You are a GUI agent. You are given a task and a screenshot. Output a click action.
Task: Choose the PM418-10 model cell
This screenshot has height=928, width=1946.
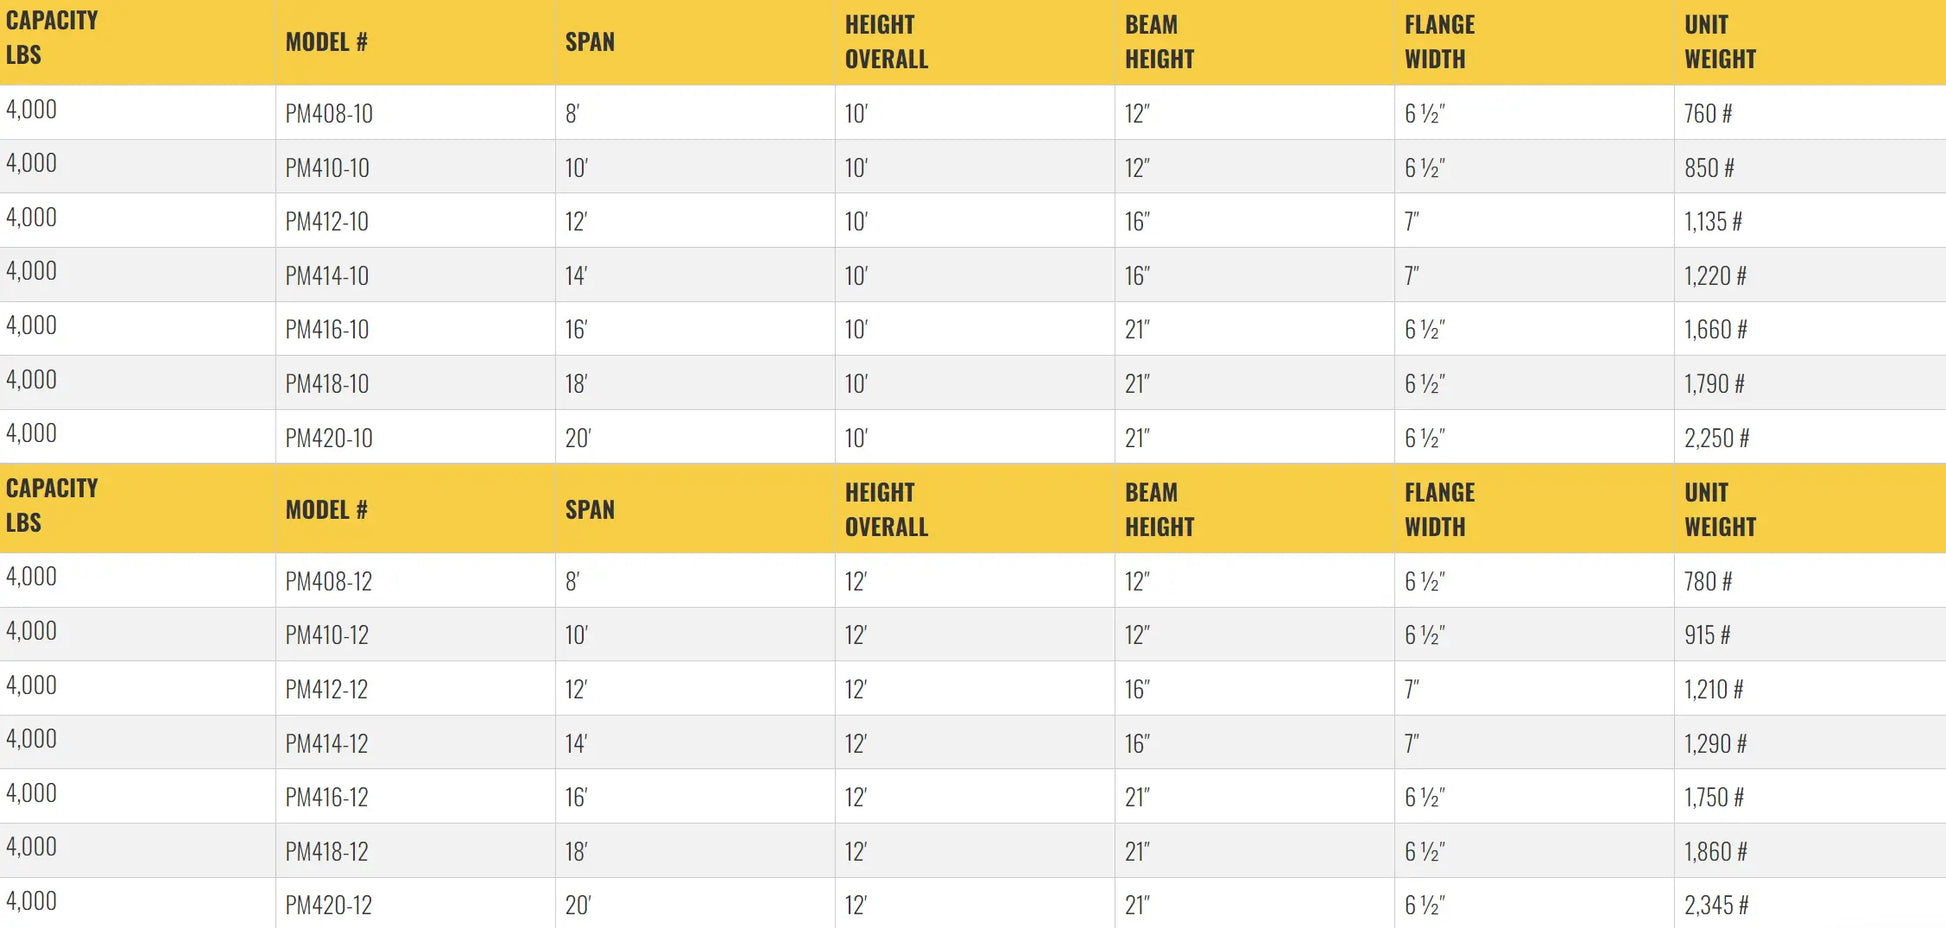pyautogui.click(x=327, y=384)
